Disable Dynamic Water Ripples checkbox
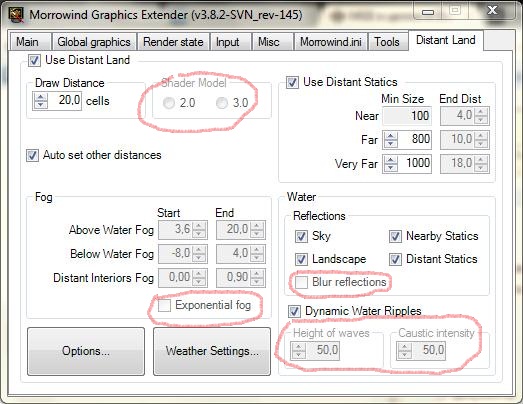 (x=294, y=312)
